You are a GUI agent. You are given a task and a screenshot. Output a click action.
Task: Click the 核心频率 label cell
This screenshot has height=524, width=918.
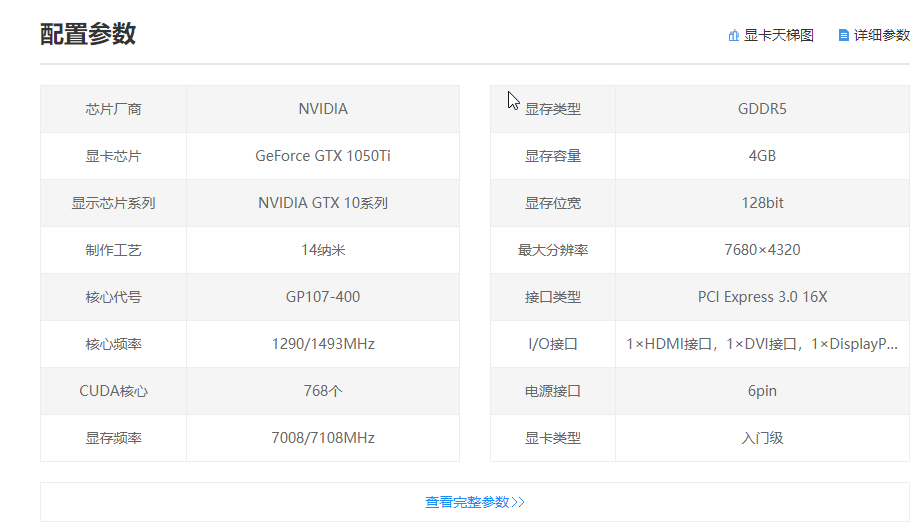114,344
